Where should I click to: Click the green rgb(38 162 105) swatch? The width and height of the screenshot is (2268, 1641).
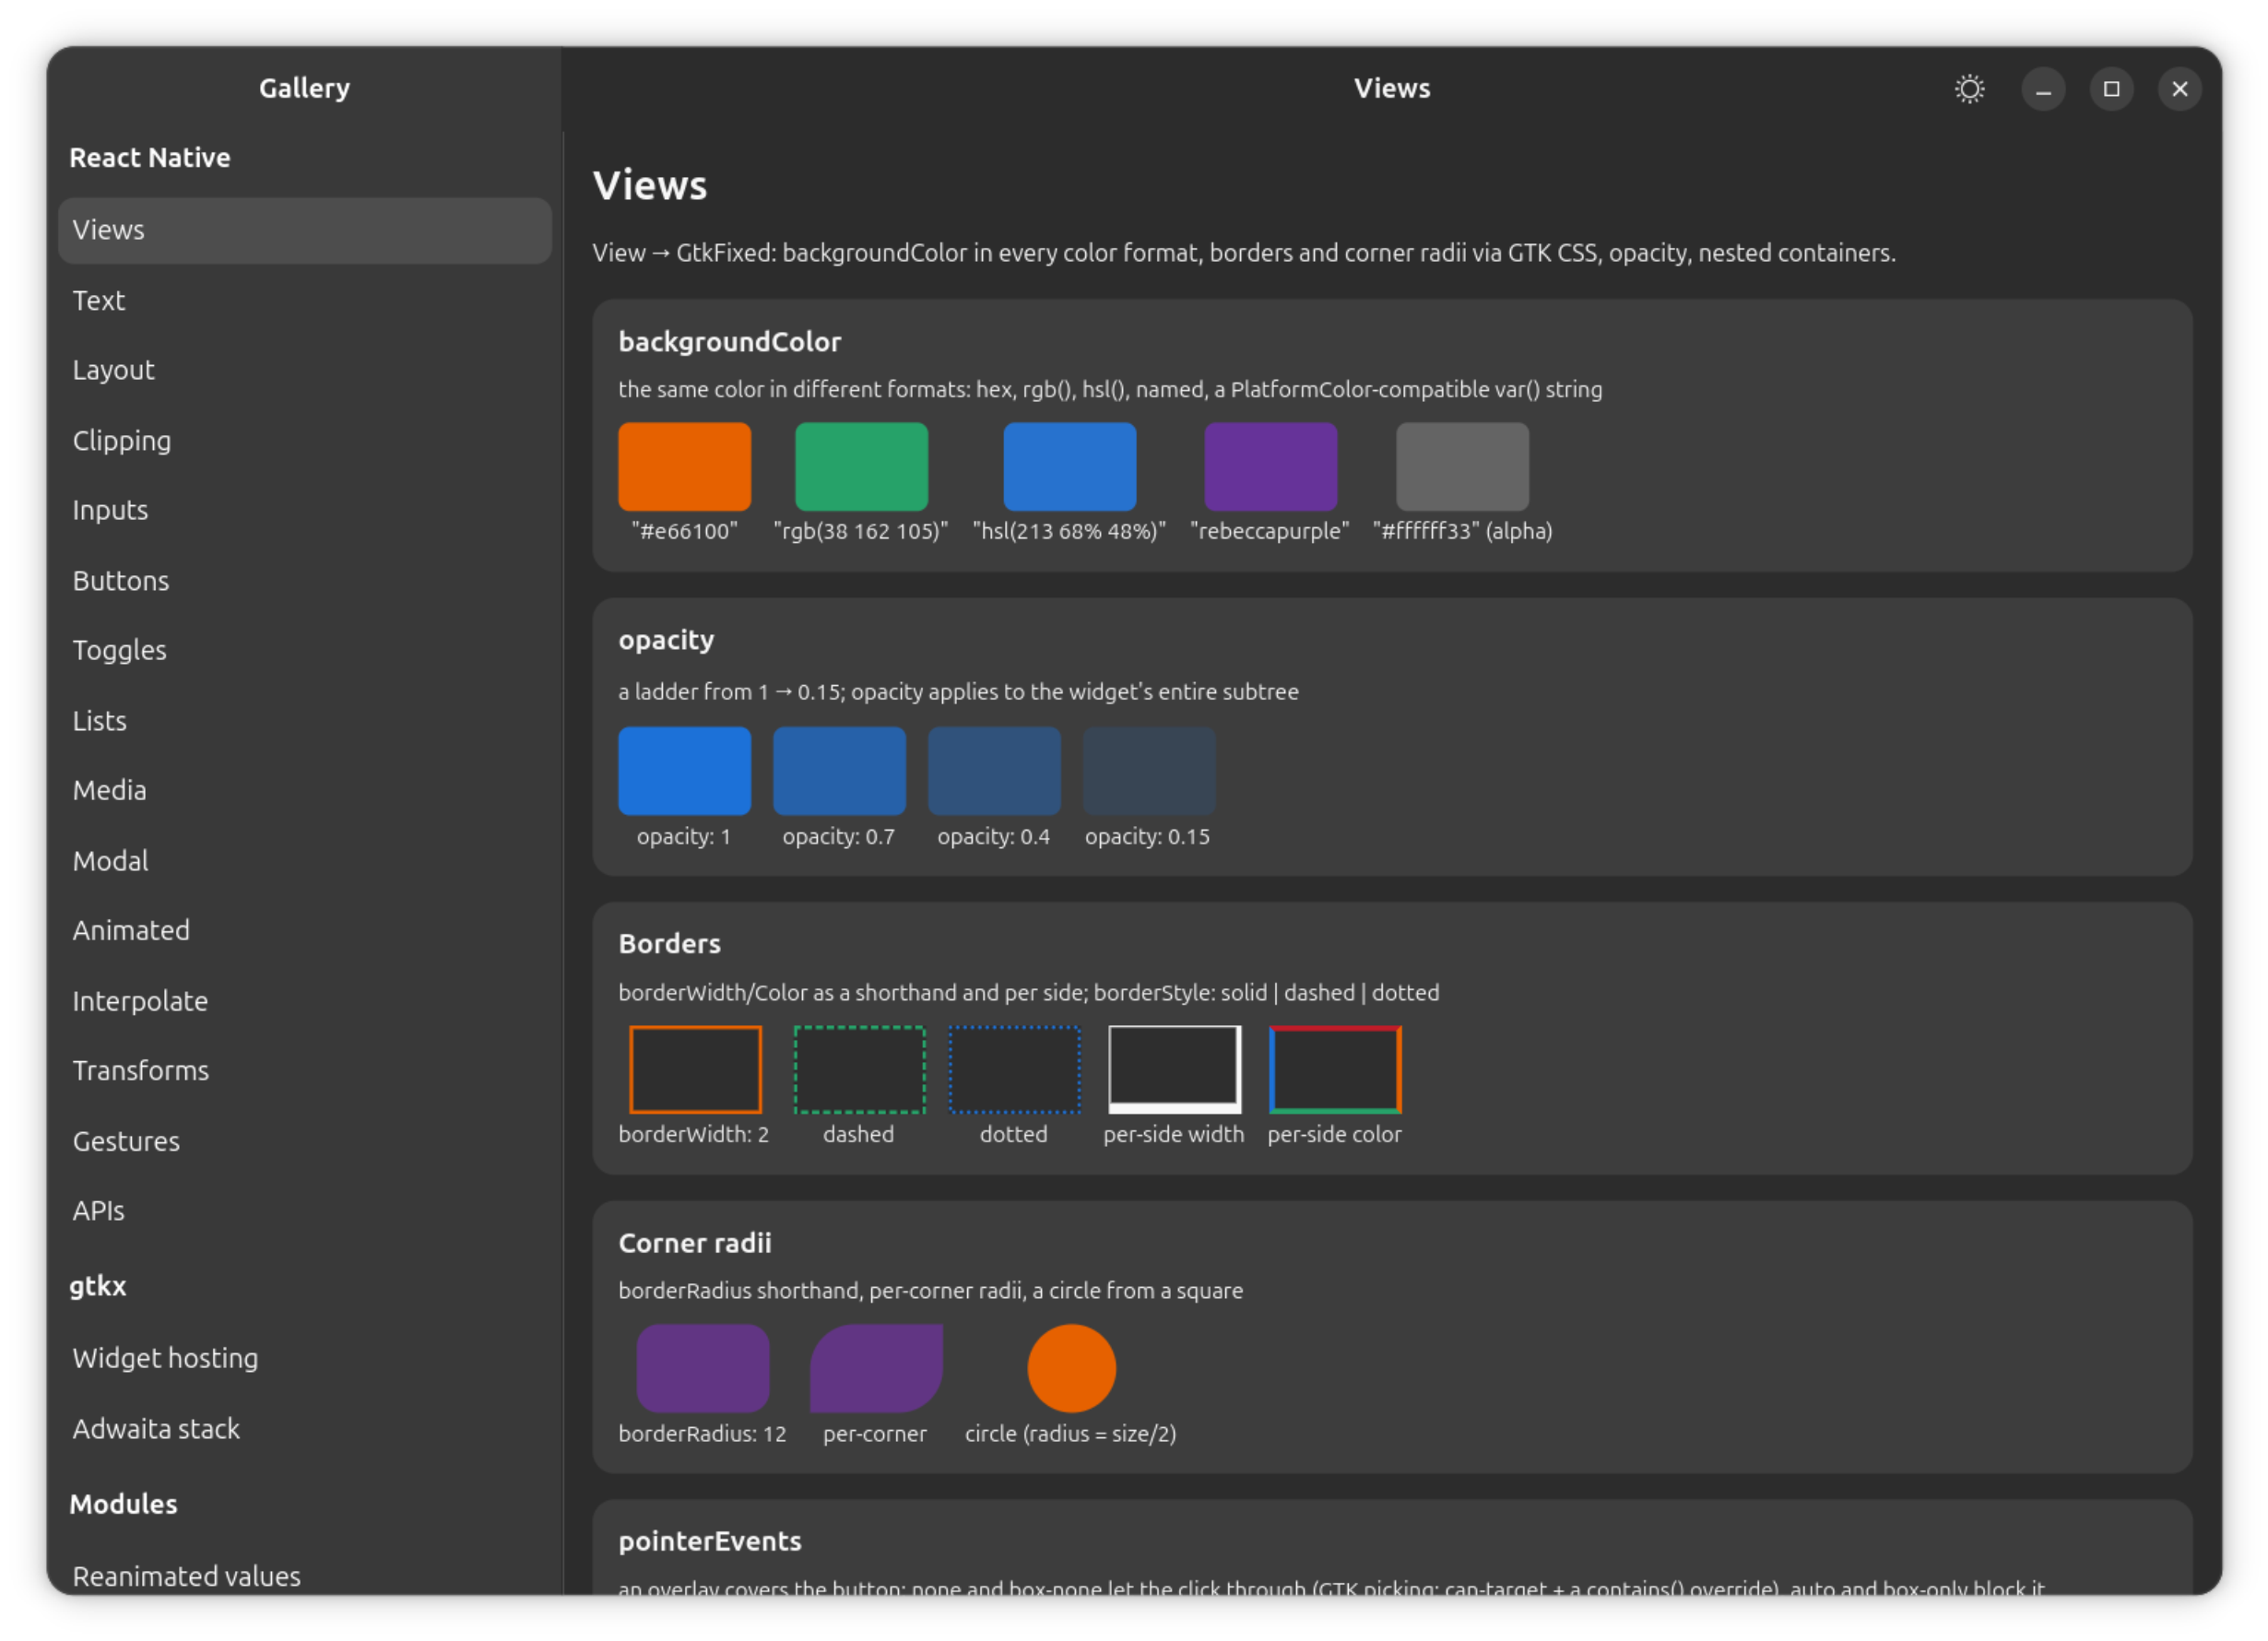click(x=861, y=466)
